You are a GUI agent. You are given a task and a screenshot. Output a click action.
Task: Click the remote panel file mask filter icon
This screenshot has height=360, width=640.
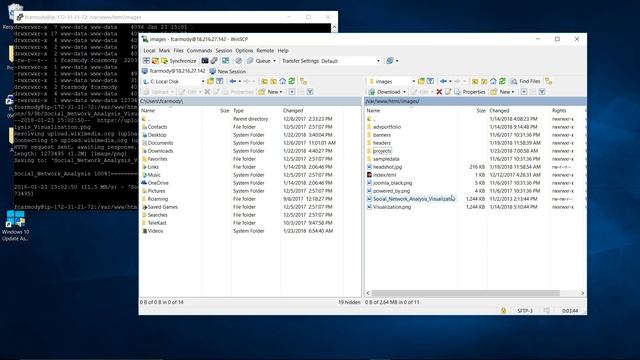(x=542, y=92)
